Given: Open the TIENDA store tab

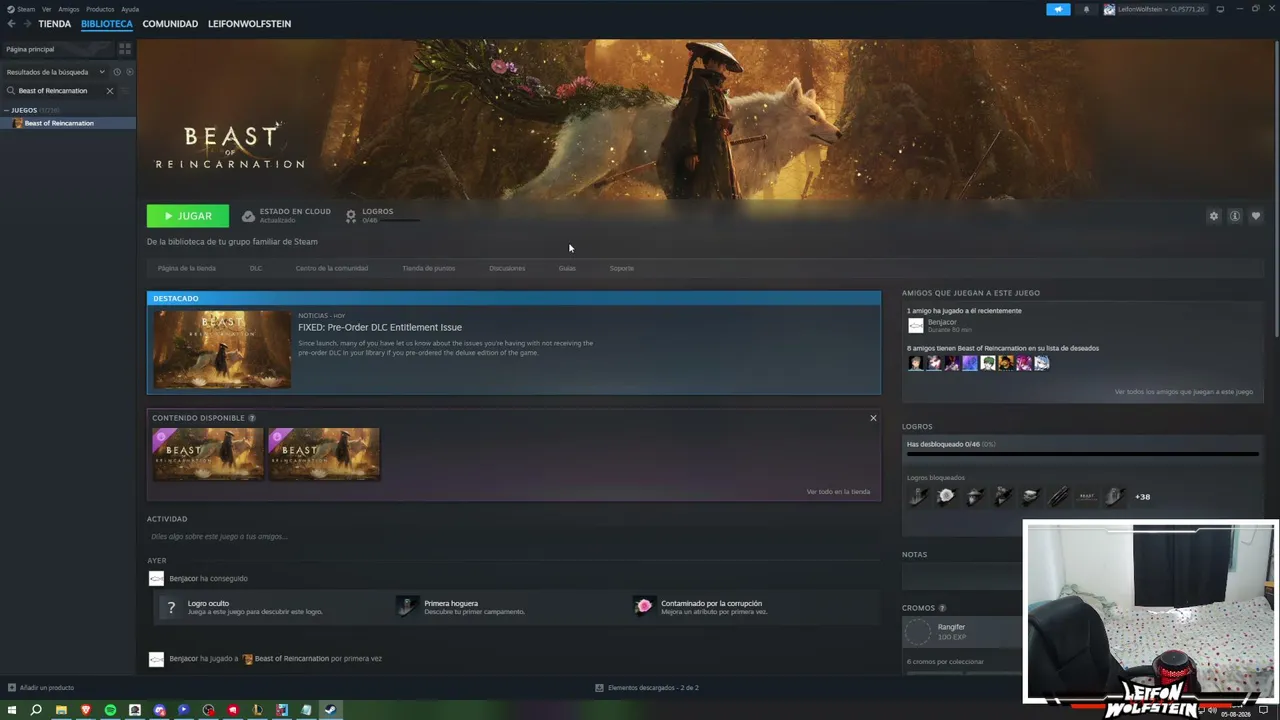Looking at the screenshot, I should coord(55,24).
